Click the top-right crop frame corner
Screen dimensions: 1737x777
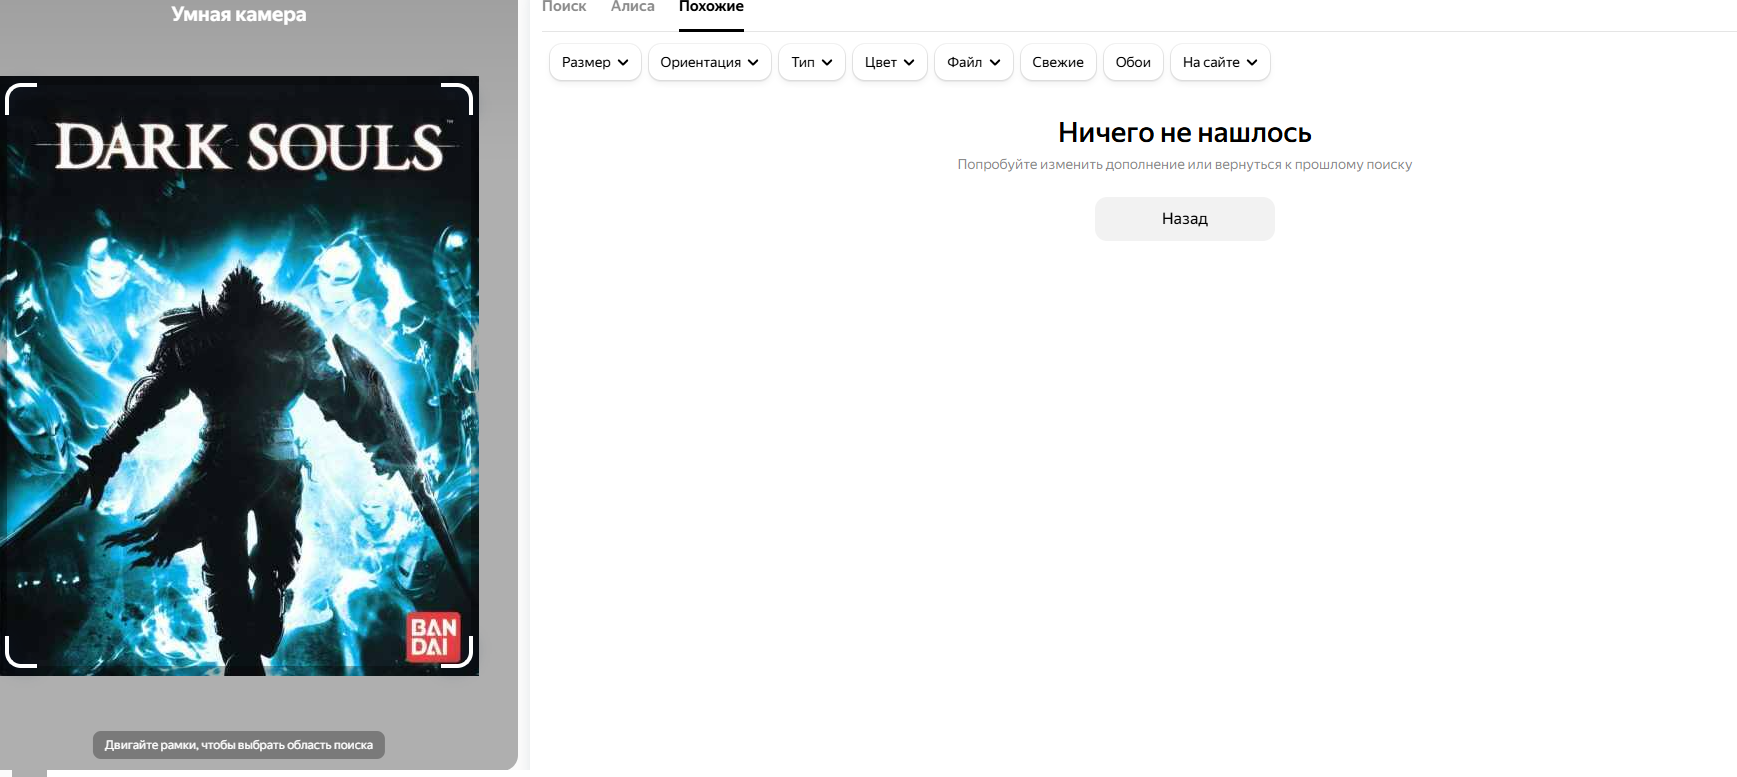pyautogui.click(x=457, y=98)
